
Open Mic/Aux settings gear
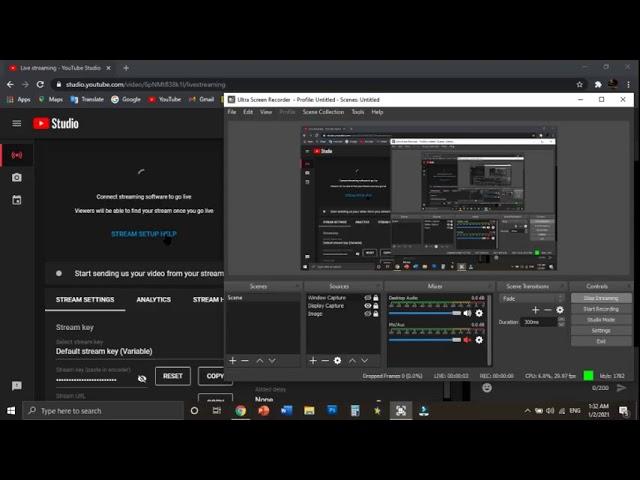tap(479, 340)
